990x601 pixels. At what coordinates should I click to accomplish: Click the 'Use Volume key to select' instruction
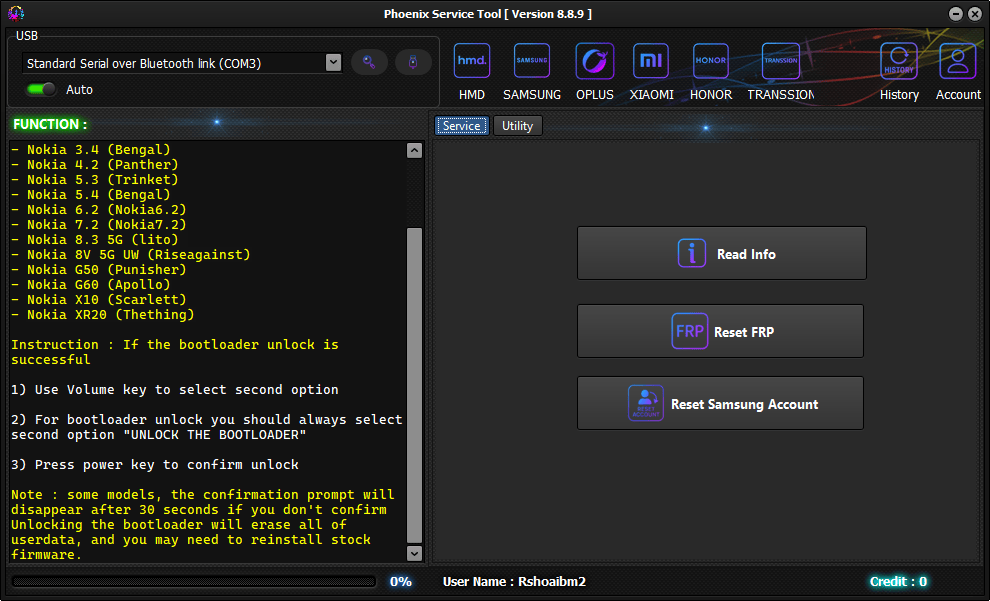[x=174, y=390]
